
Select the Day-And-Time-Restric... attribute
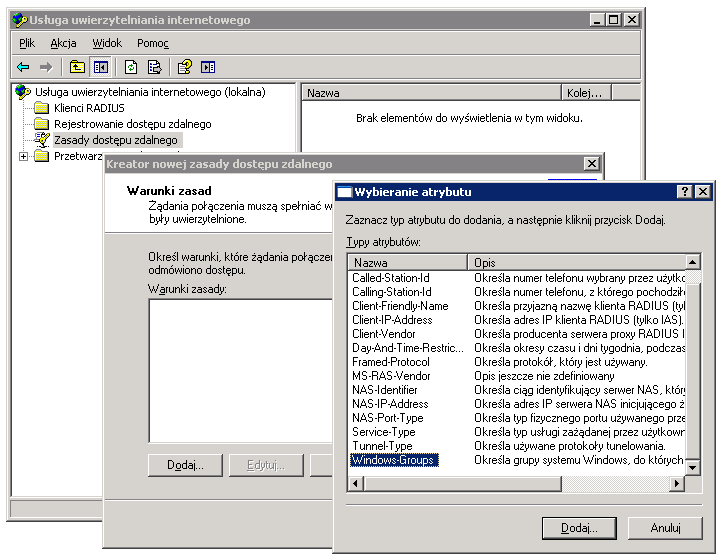408,348
